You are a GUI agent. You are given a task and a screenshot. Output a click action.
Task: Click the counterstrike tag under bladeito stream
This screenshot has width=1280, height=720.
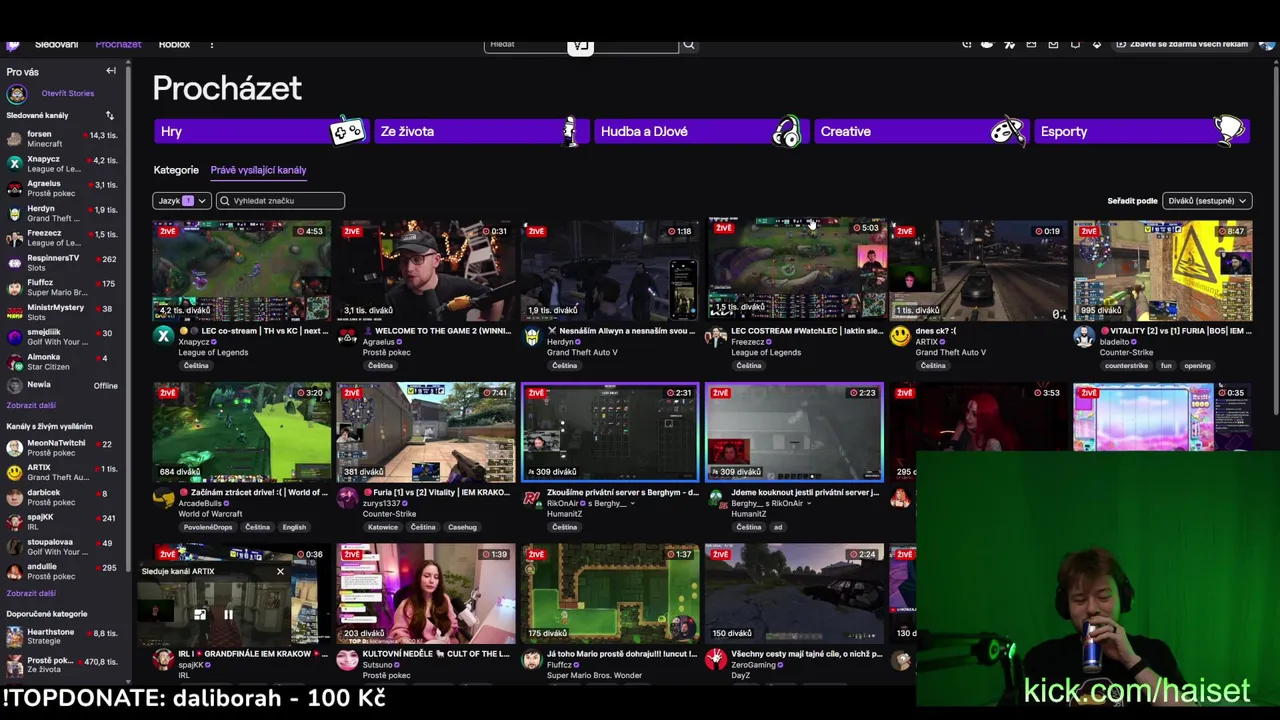click(x=1126, y=366)
